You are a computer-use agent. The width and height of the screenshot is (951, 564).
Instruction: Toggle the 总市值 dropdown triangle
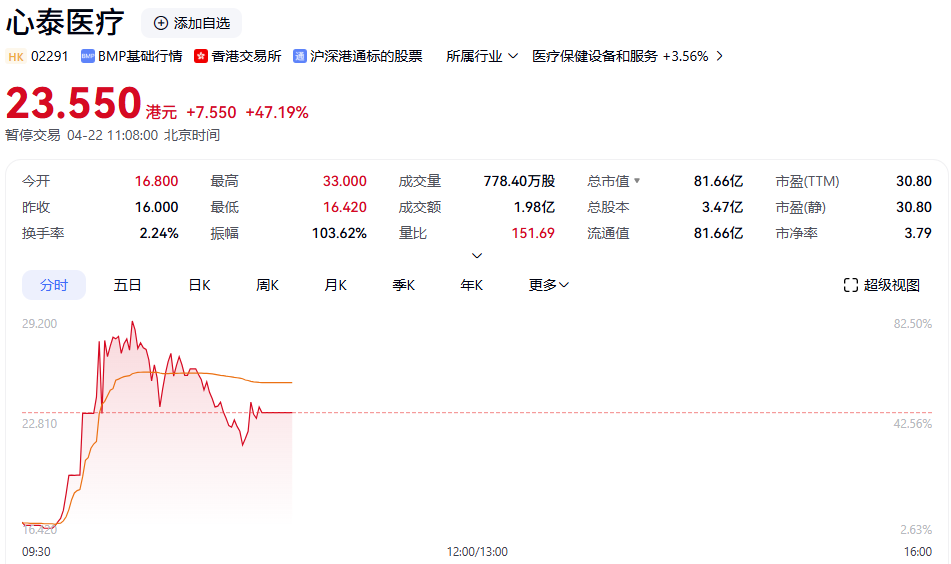tap(637, 181)
